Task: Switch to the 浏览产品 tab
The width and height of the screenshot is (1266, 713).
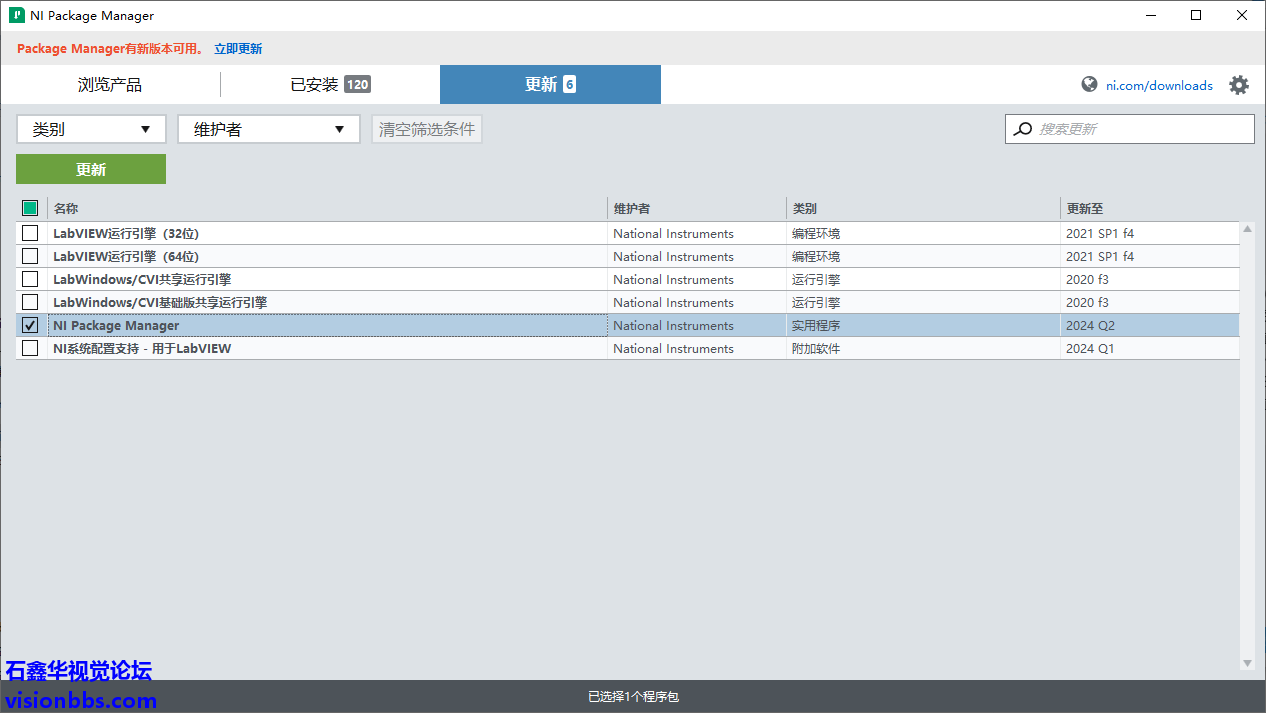Action: 110,85
